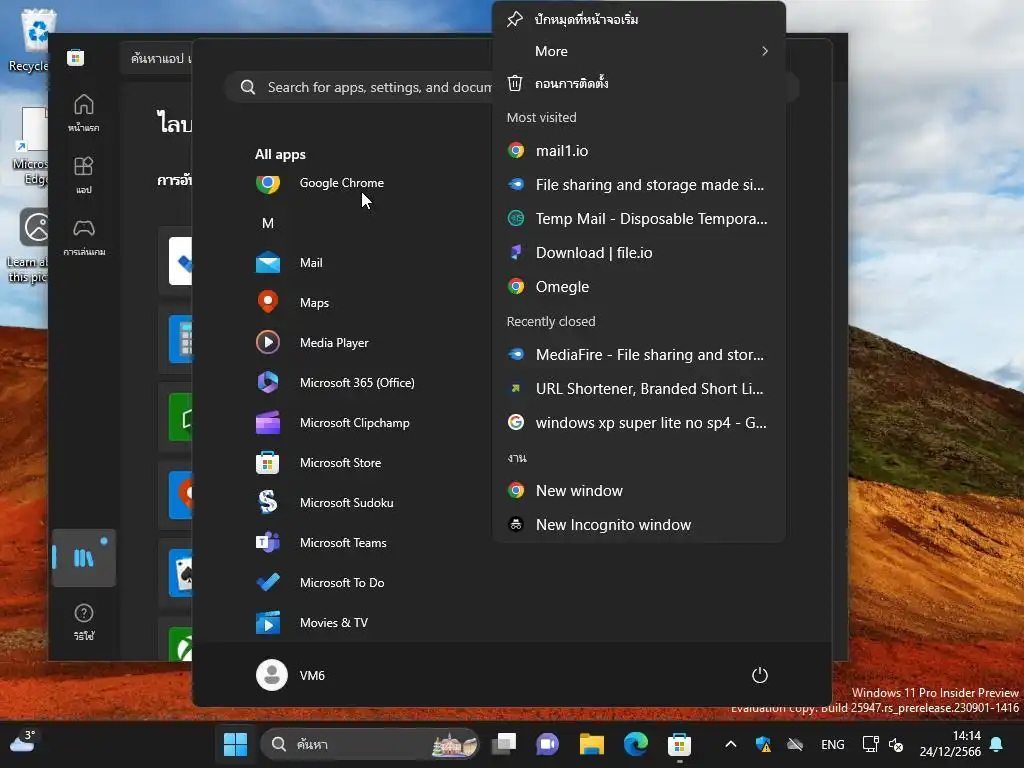Reopen URL Shortener recently closed page
The width and height of the screenshot is (1024, 768).
tap(639, 389)
